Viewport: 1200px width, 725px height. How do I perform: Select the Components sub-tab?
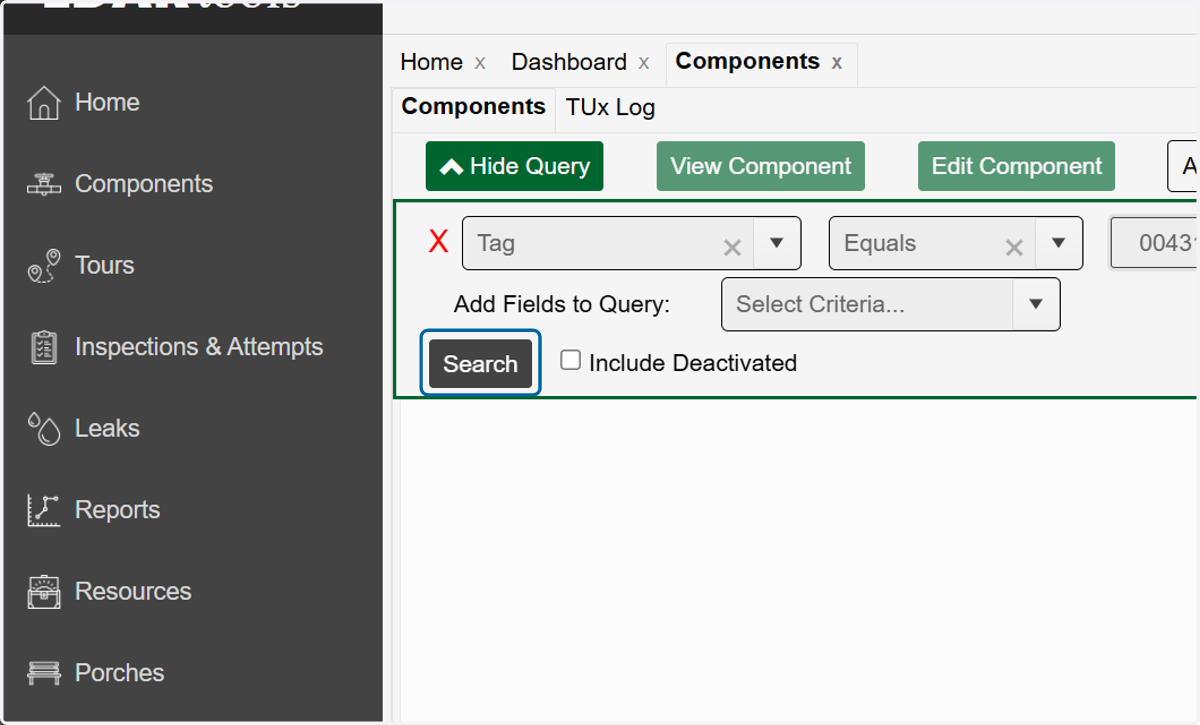coord(474,107)
